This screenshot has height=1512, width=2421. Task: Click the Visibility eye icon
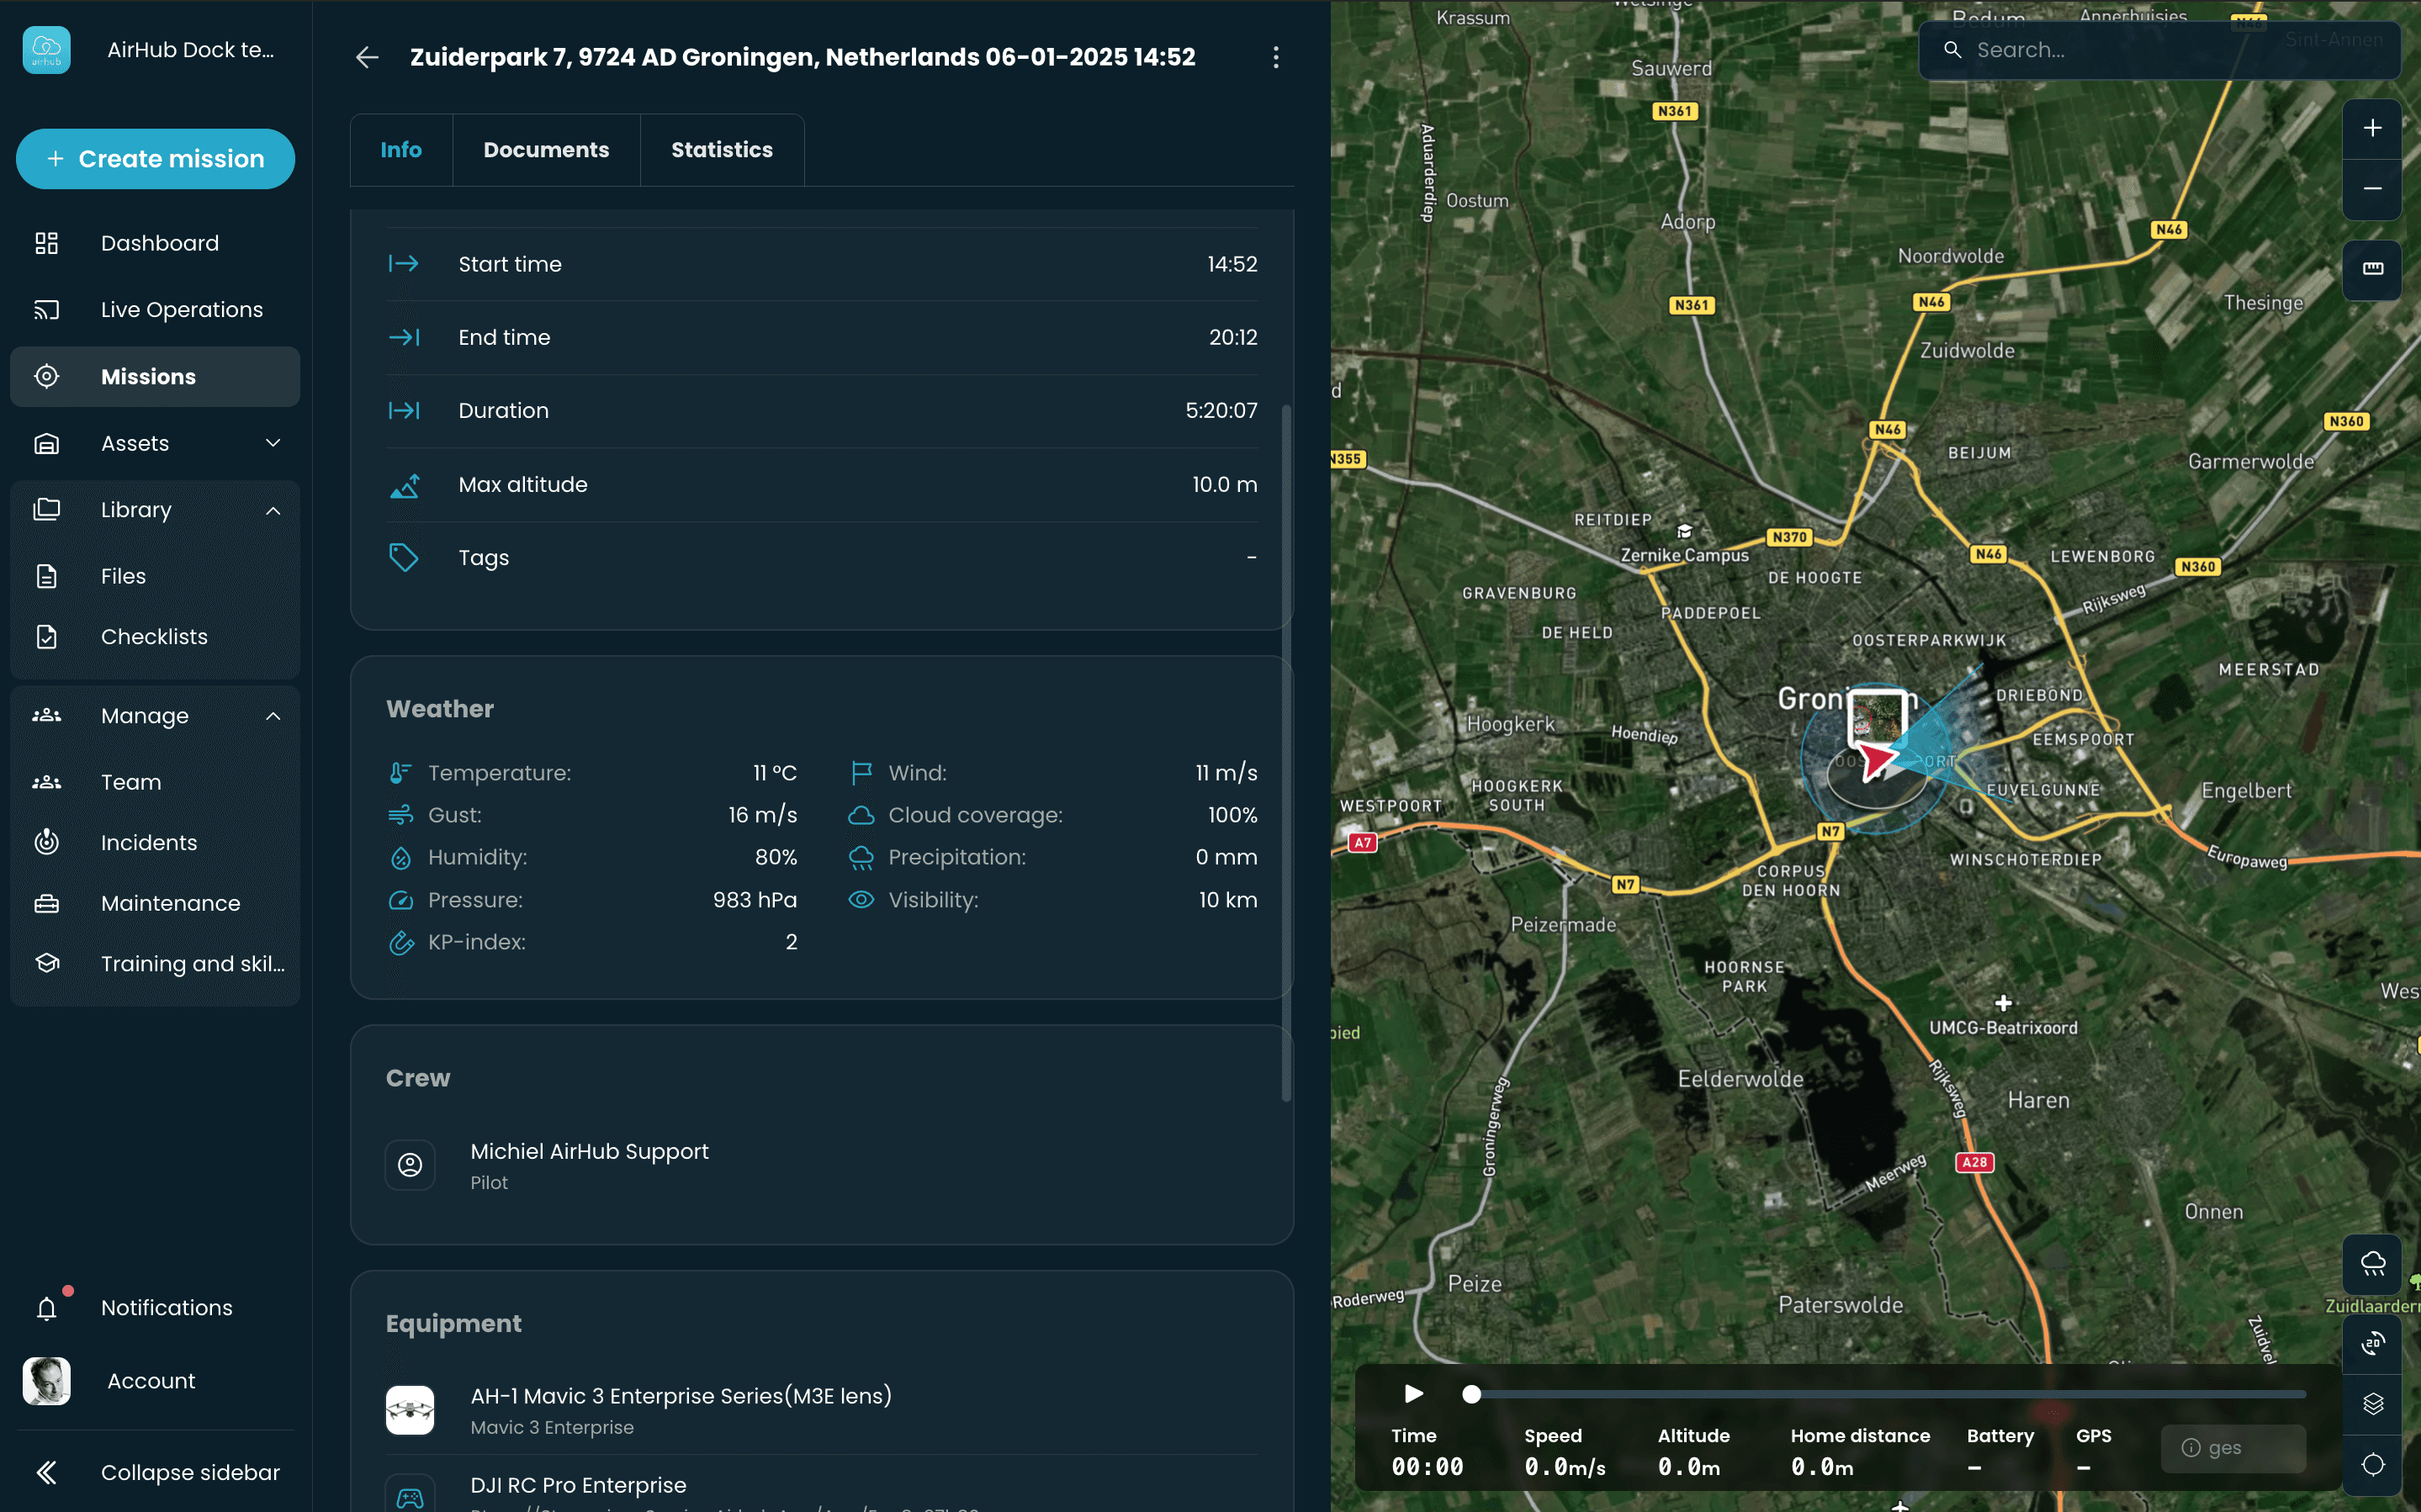[861, 900]
